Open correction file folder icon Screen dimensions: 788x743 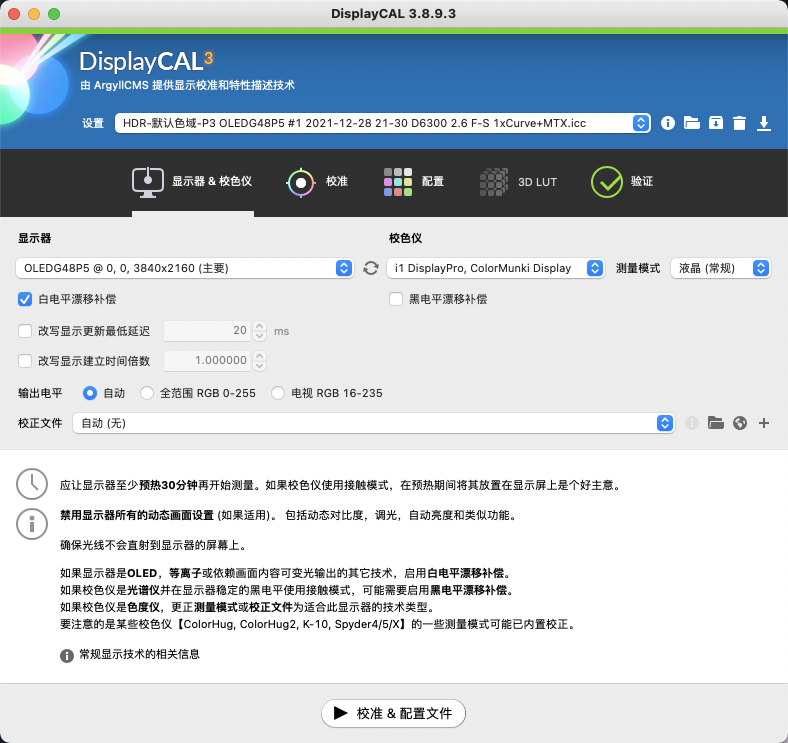coord(716,423)
